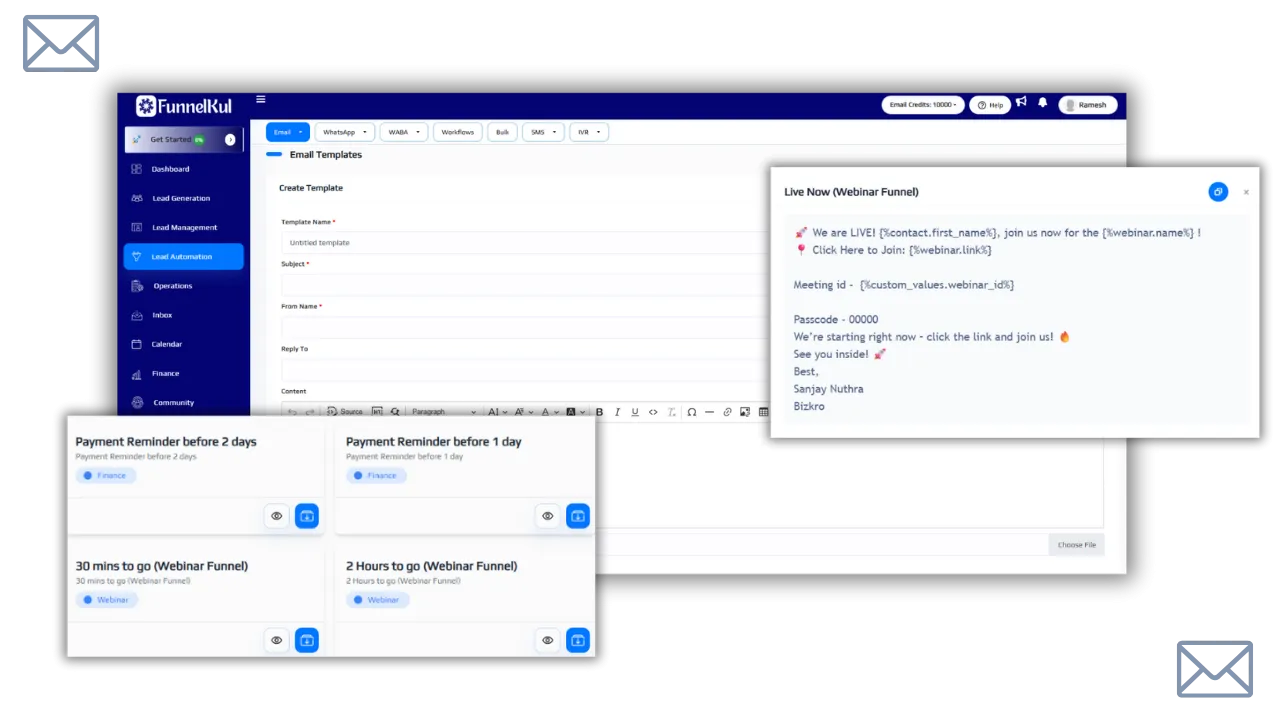Preview Payment Reminder before 2 days template
This screenshot has height=720, width=1280.
277,516
